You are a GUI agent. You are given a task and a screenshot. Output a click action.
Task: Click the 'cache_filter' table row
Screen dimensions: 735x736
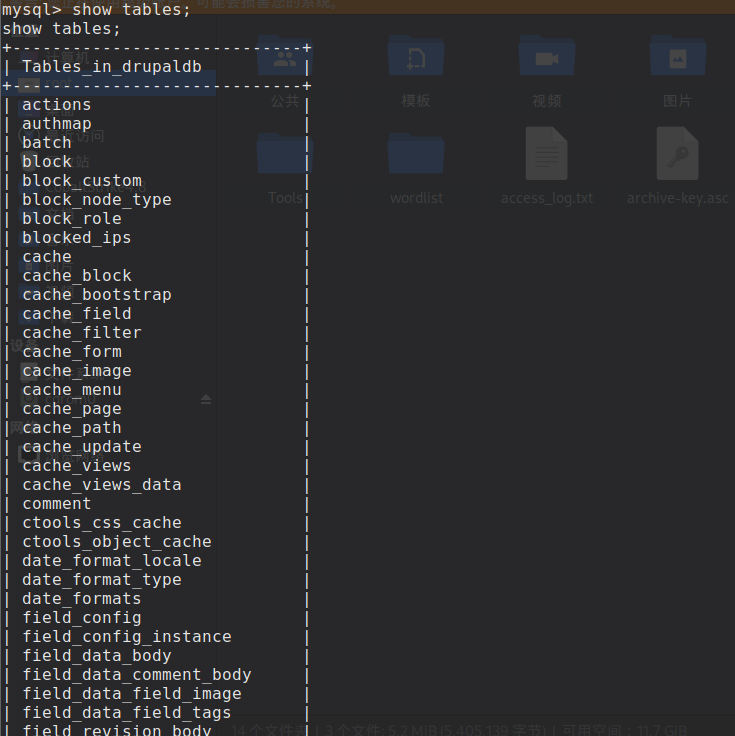click(x=156, y=333)
